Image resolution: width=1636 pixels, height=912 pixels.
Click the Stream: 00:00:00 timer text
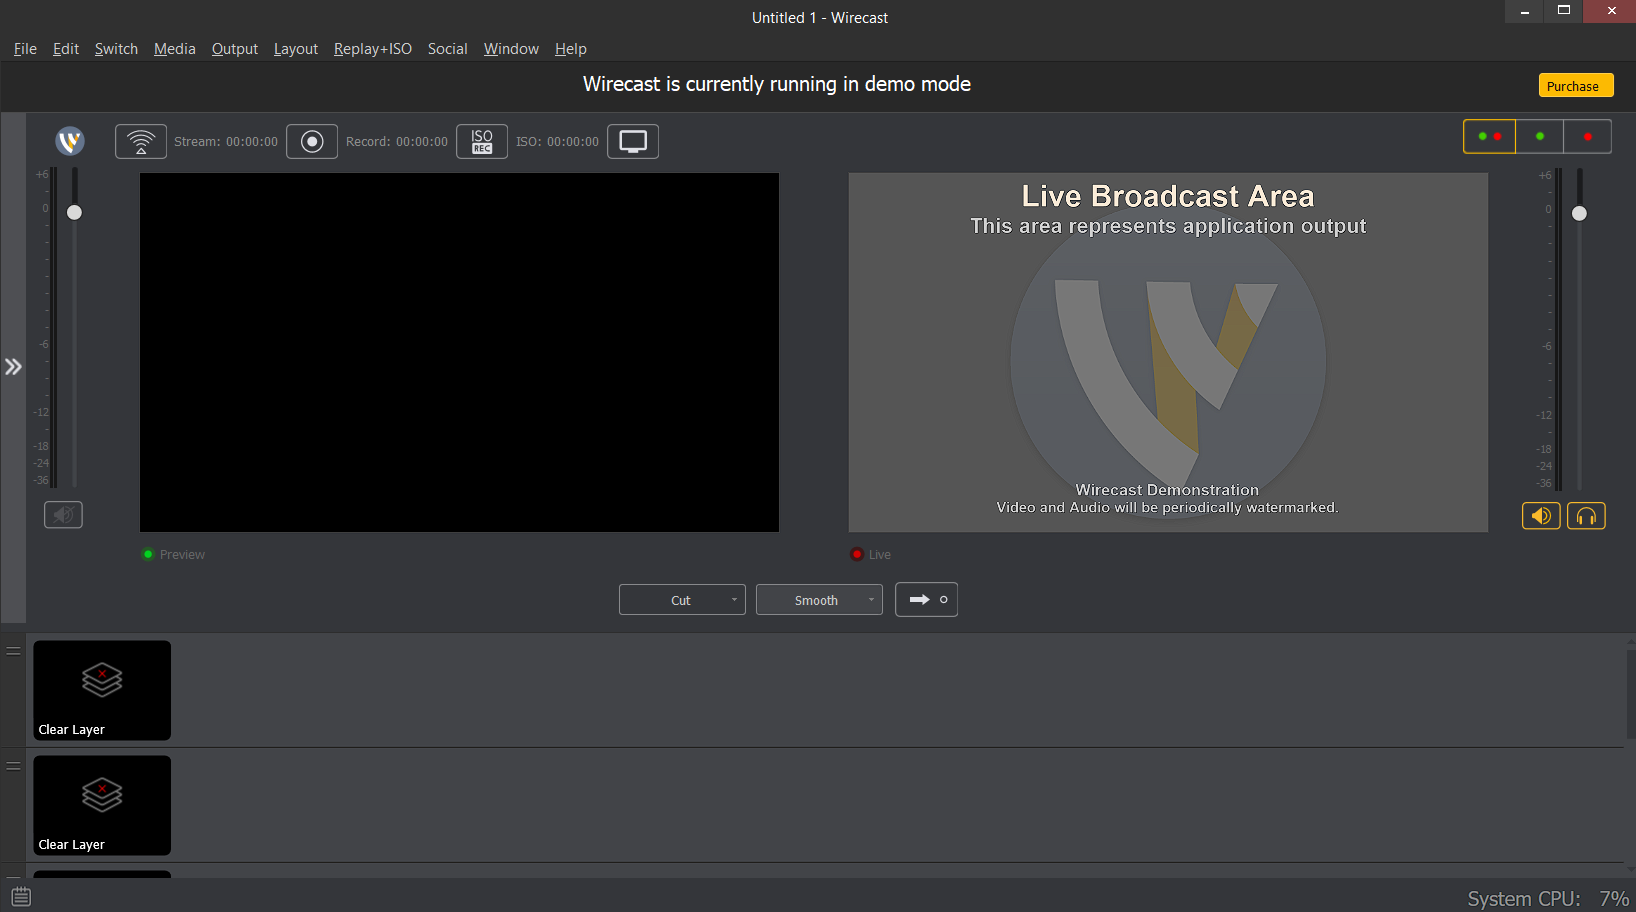coord(226,142)
